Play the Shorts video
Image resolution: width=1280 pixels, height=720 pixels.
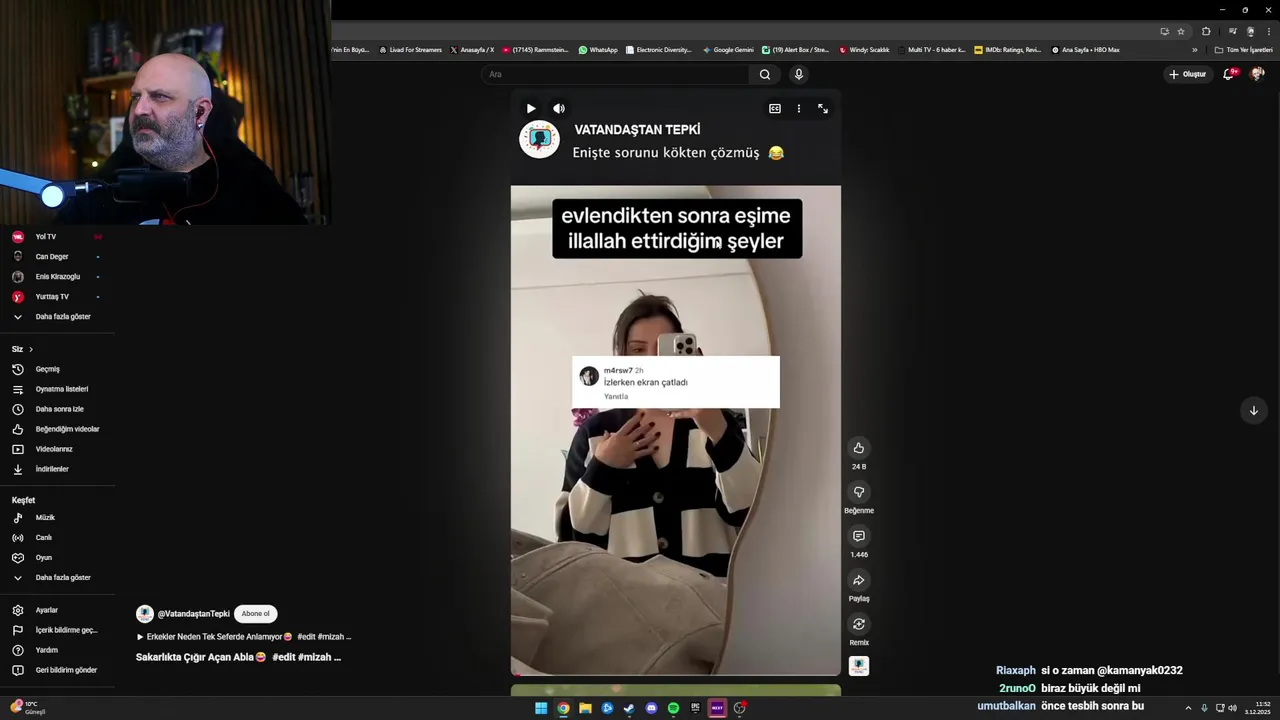(x=531, y=108)
